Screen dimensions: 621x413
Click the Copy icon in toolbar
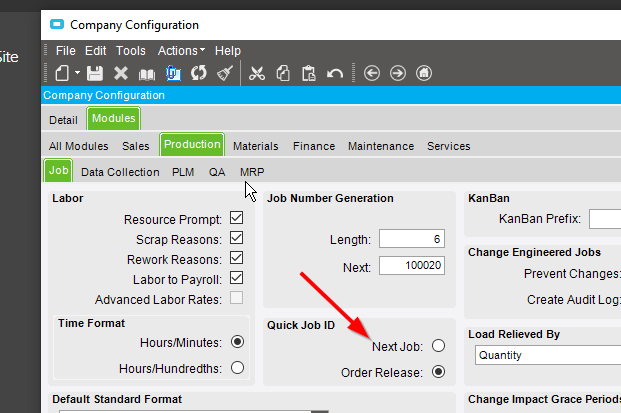pos(283,73)
